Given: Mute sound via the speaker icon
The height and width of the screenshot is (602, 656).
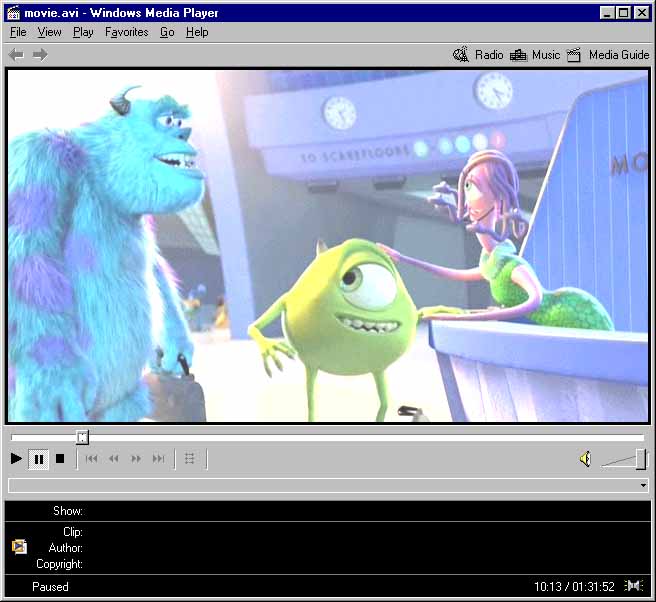Looking at the screenshot, I should coord(585,459).
